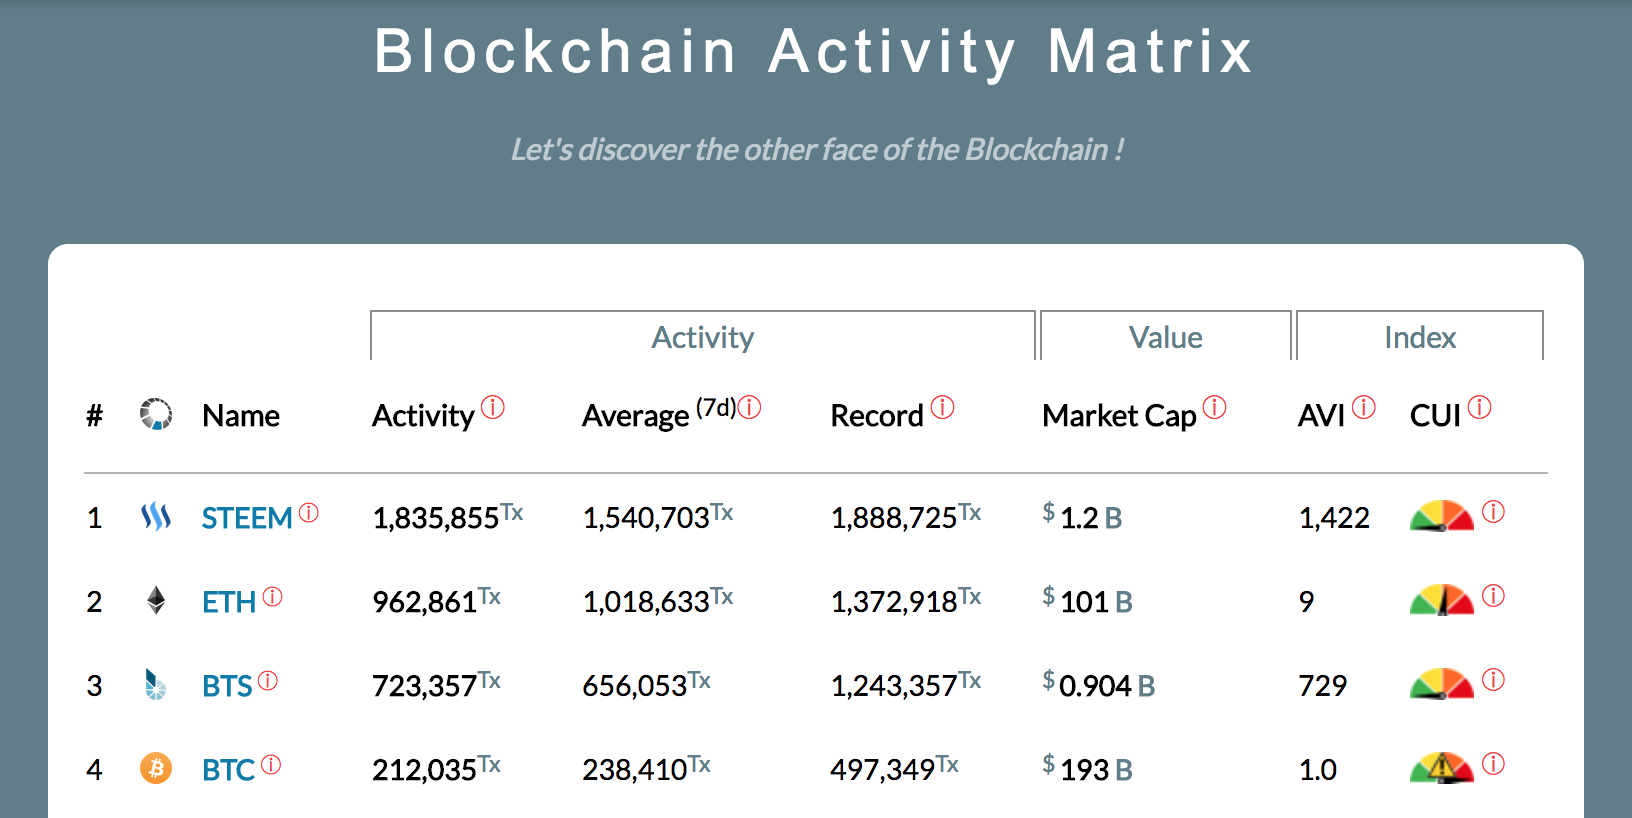Click the info icon beside STEEM name
Screen dimensions: 1632x818
(x=309, y=513)
